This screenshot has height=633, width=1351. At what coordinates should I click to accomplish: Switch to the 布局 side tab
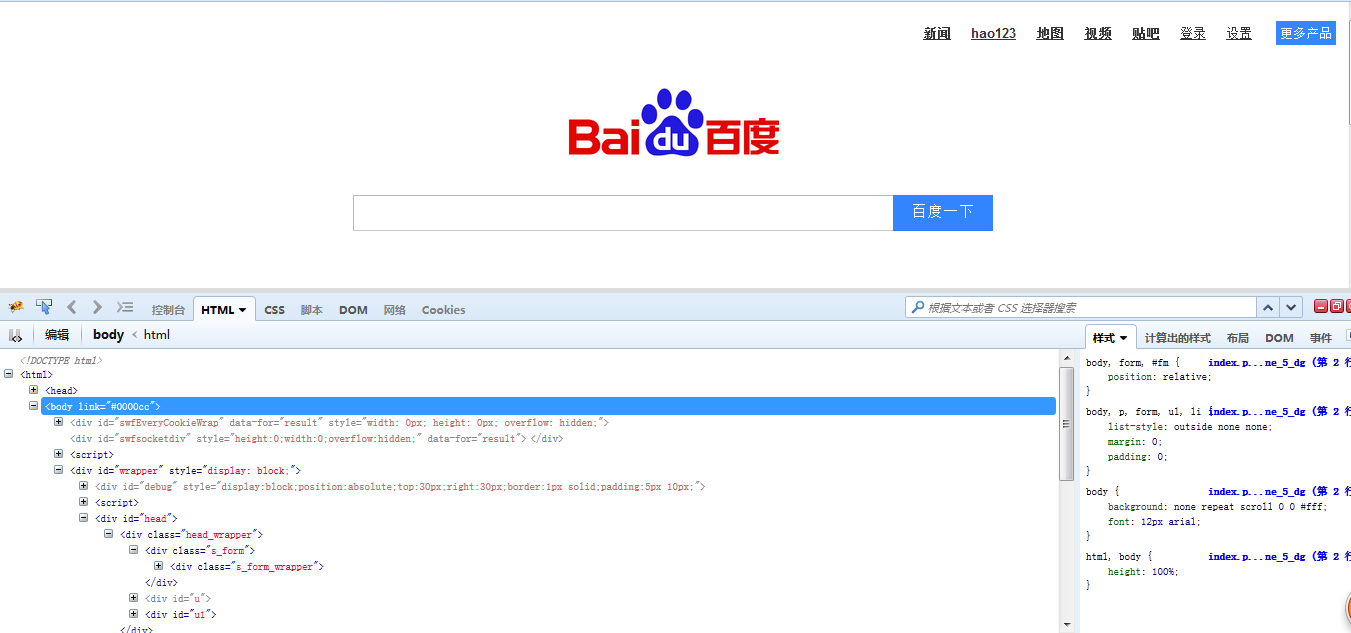[1238, 338]
